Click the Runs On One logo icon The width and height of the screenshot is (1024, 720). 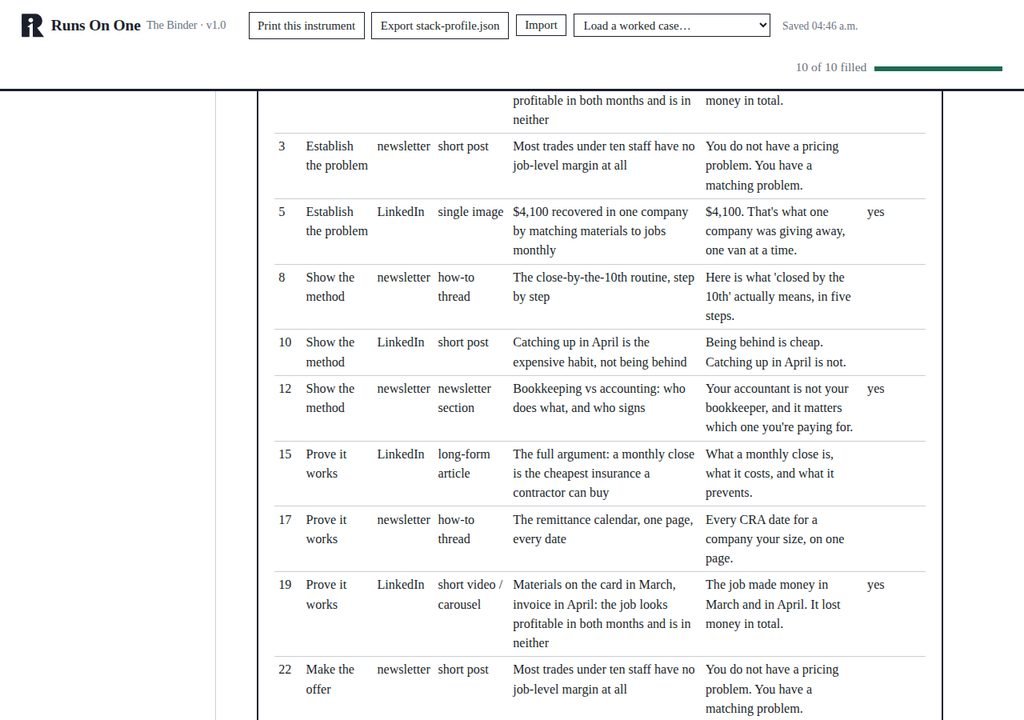click(x=32, y=25)
